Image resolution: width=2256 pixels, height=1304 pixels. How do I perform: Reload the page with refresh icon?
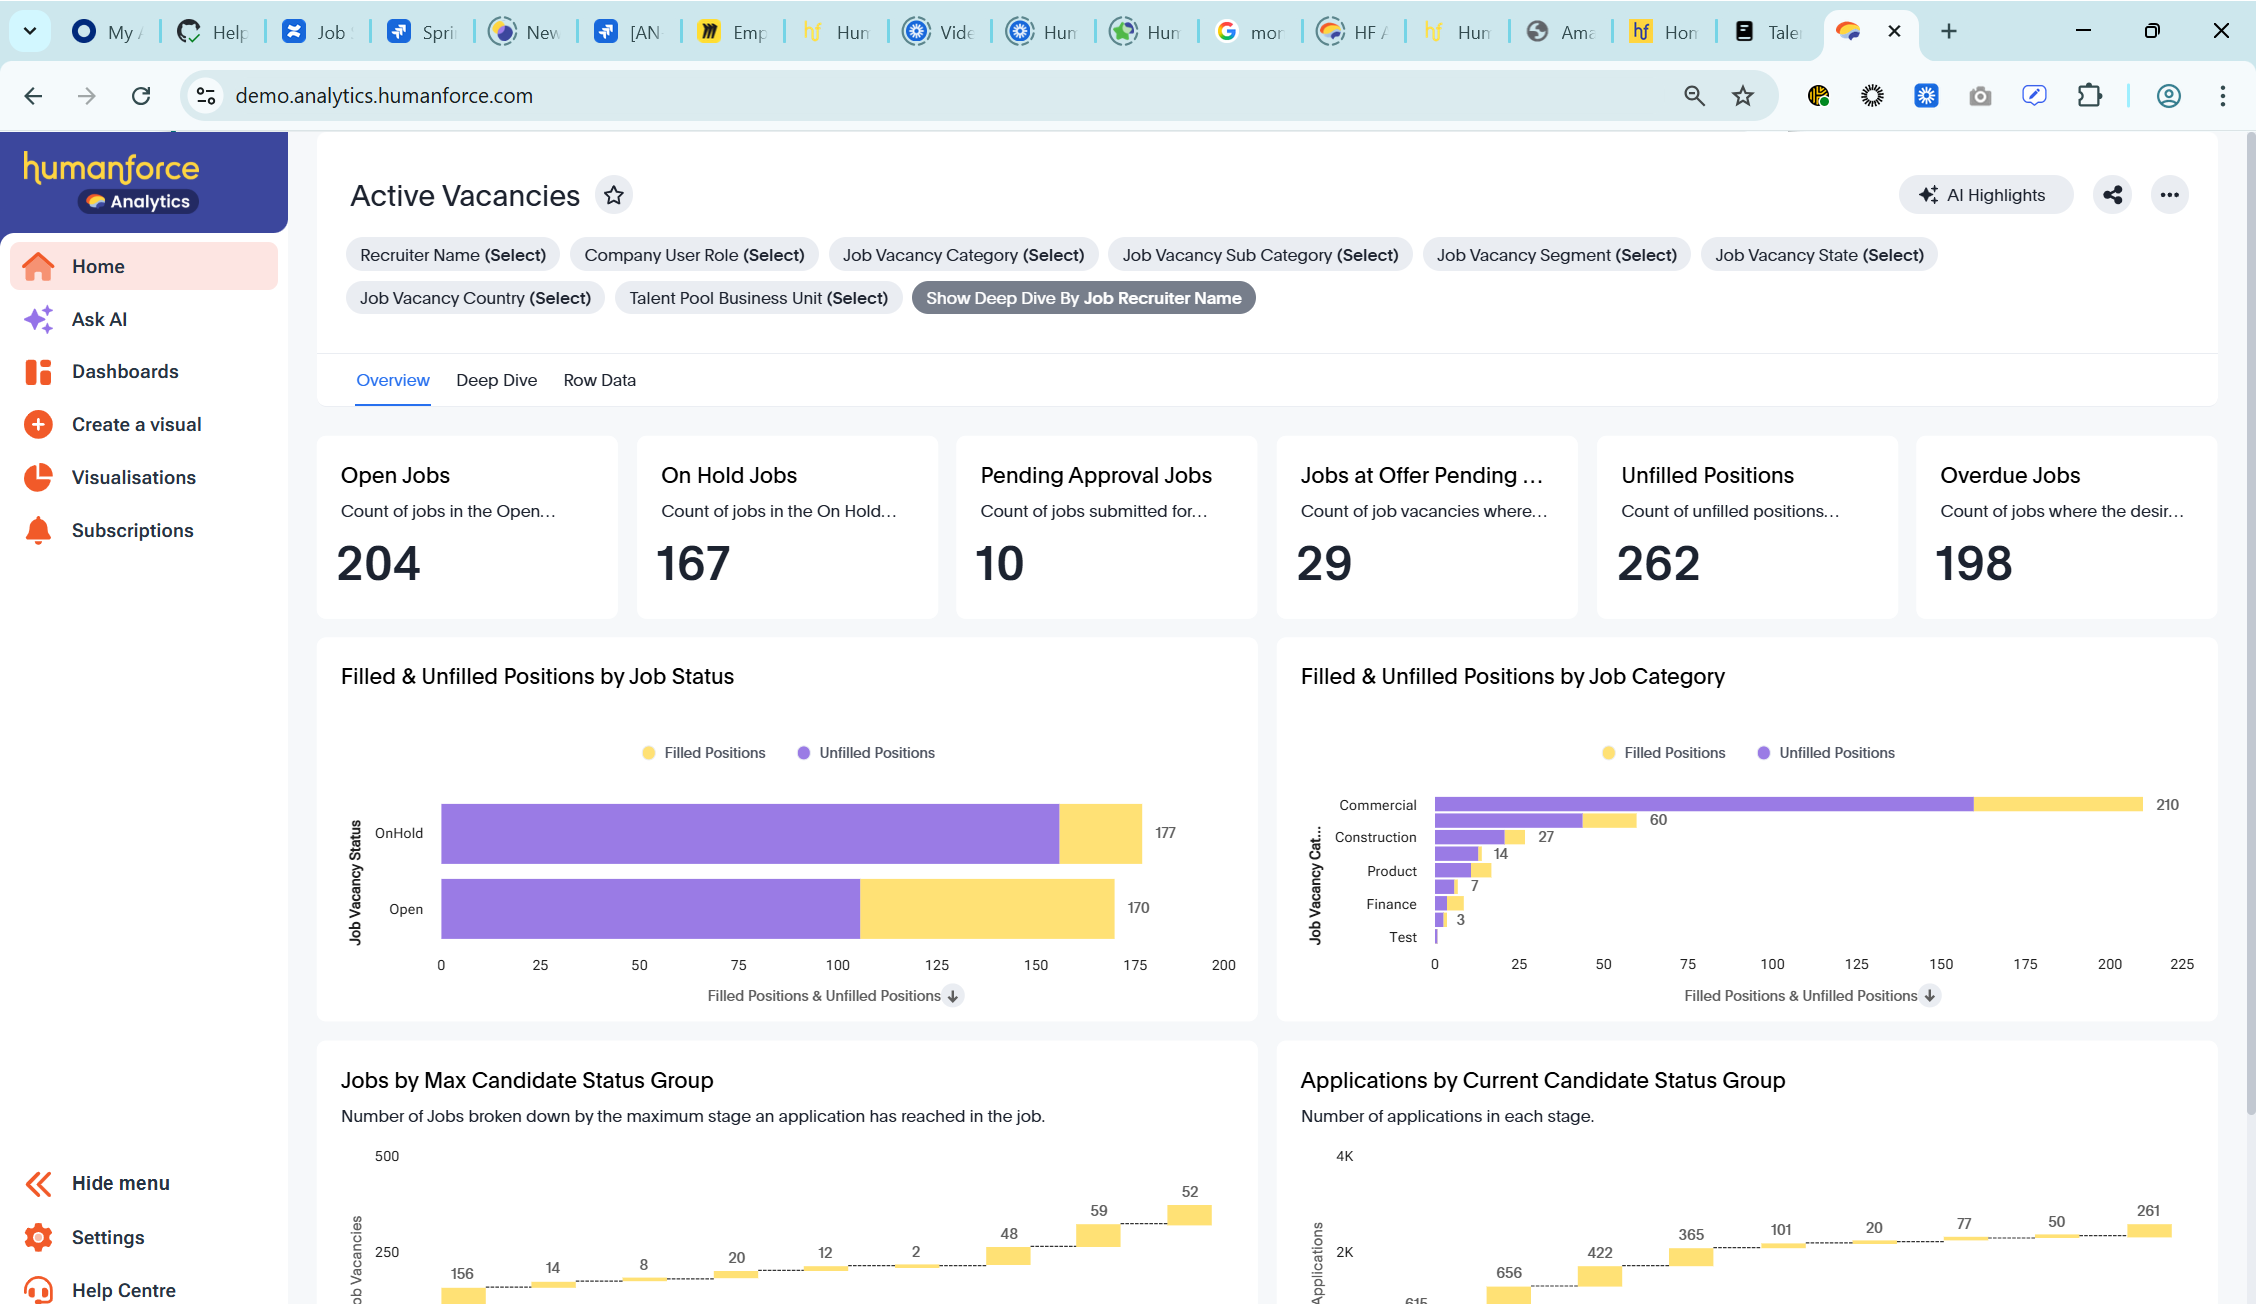141,96
